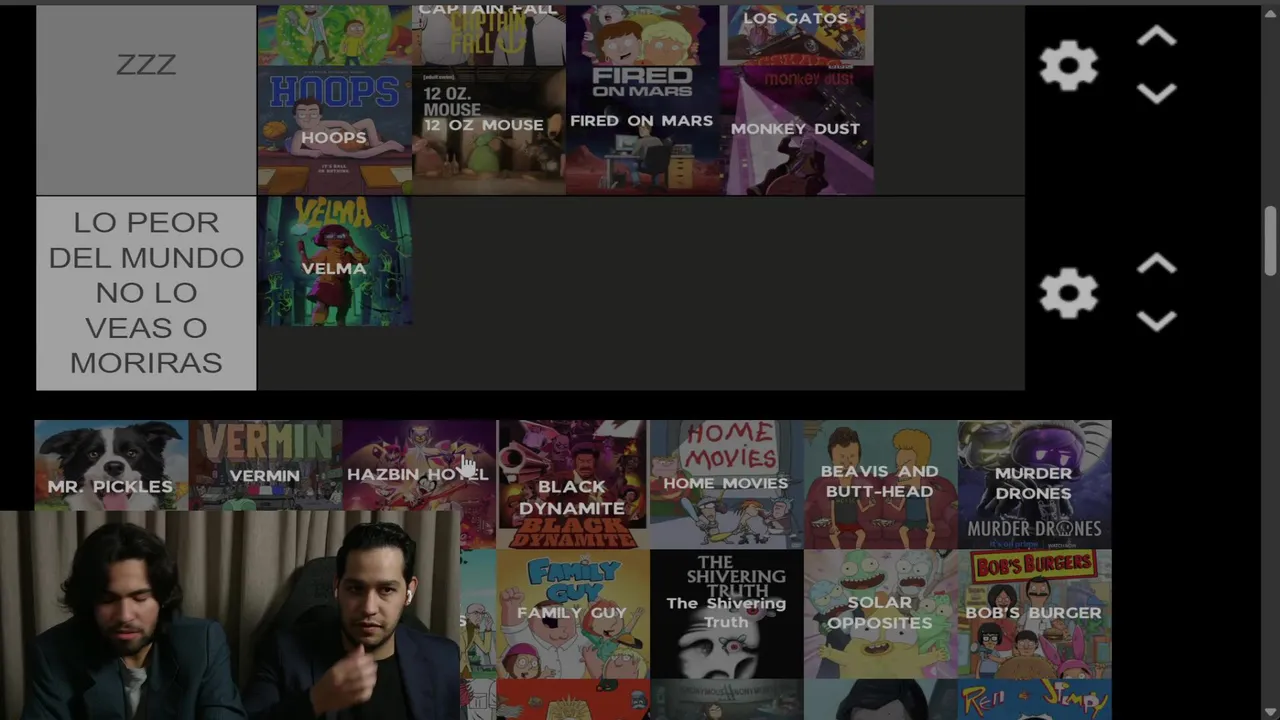Pick the Hazbin Hotel thumbnail
Viewport: 1280px width, 720px height.
click(419, 466)
